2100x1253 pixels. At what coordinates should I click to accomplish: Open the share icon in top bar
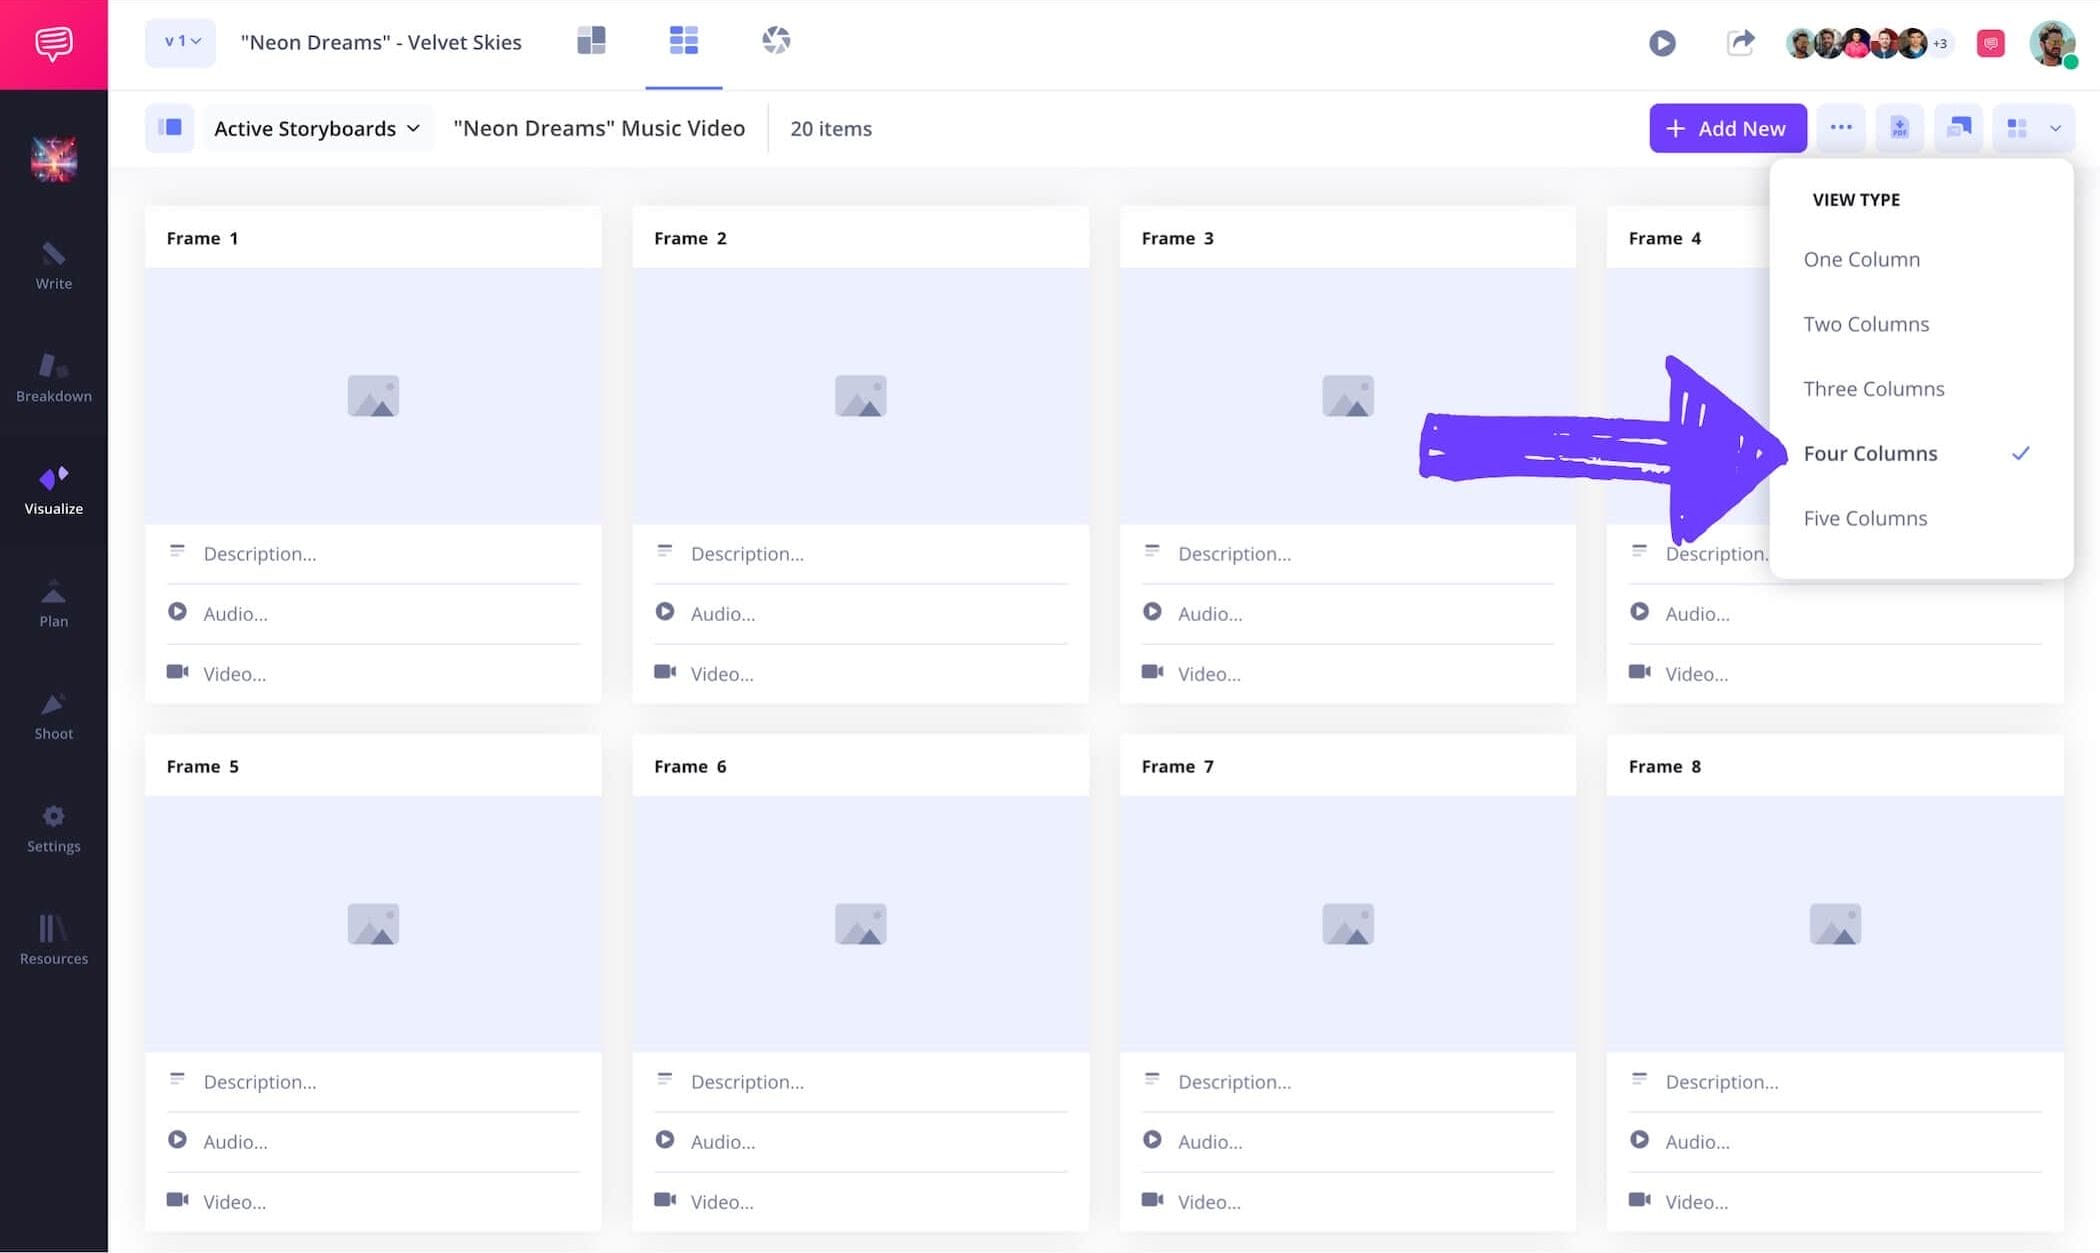(1740, 42)
